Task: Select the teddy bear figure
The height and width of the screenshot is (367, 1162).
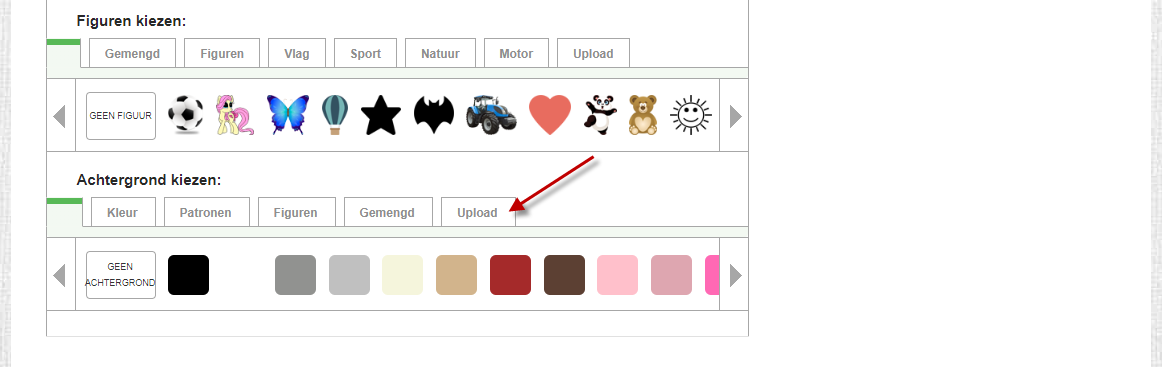Action: [643, 115]
